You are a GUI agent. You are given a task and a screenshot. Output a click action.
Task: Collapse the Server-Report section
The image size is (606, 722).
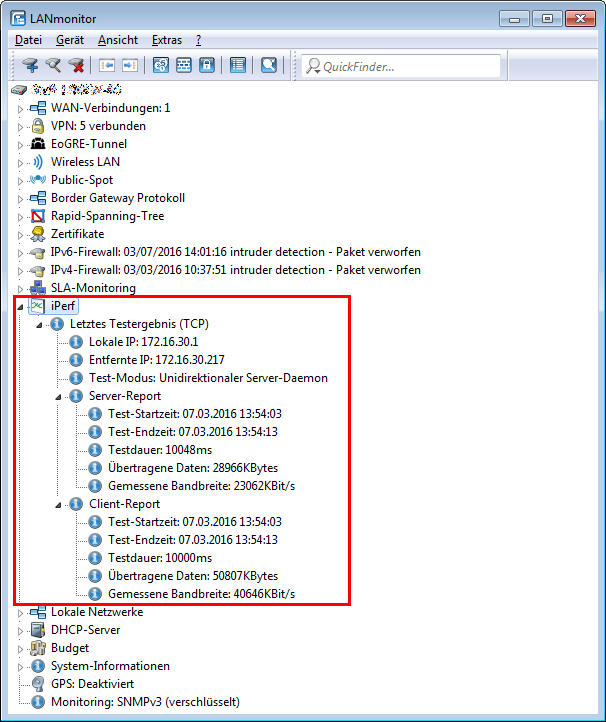pyautogui.click(x=59, y=396)
